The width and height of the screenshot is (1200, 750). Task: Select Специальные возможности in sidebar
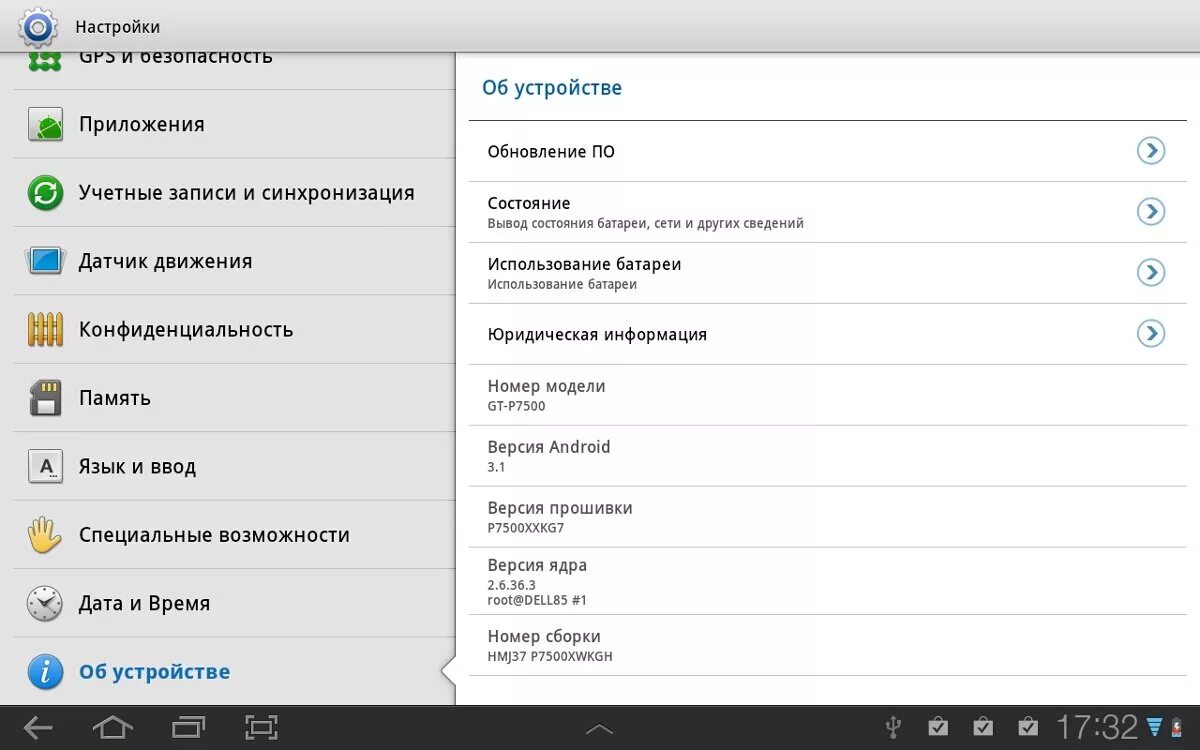point(234,535)
